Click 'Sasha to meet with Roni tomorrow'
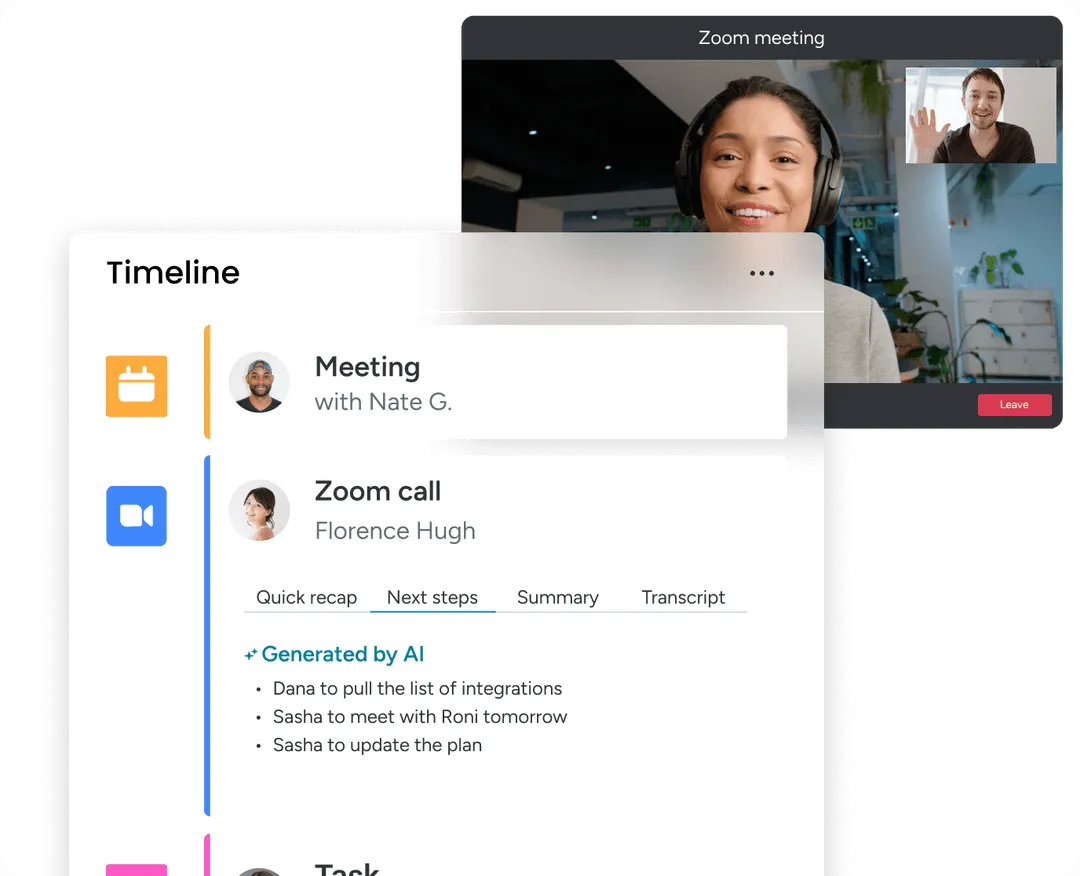 click(420, 717)
